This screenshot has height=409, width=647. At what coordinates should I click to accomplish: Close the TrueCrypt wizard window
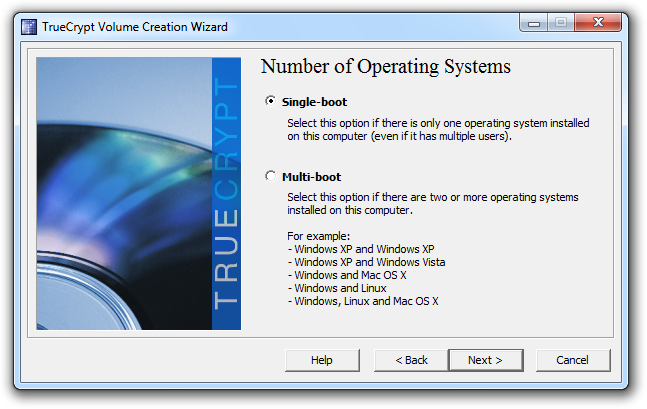tap(598, 23)
